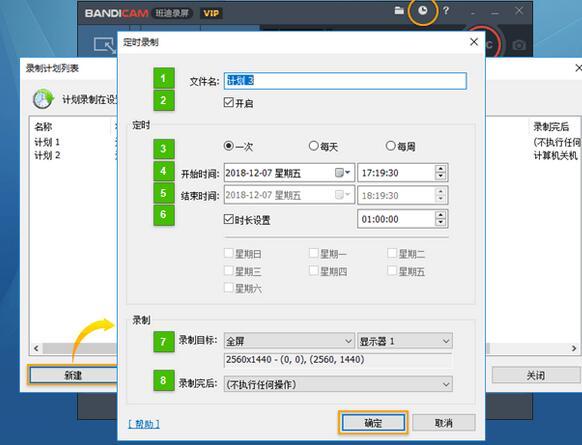Image resolution: width=582 pixels, height=445 pixels.
Task: Check the 星期三 checkbox
Action: tap(229, 270)
